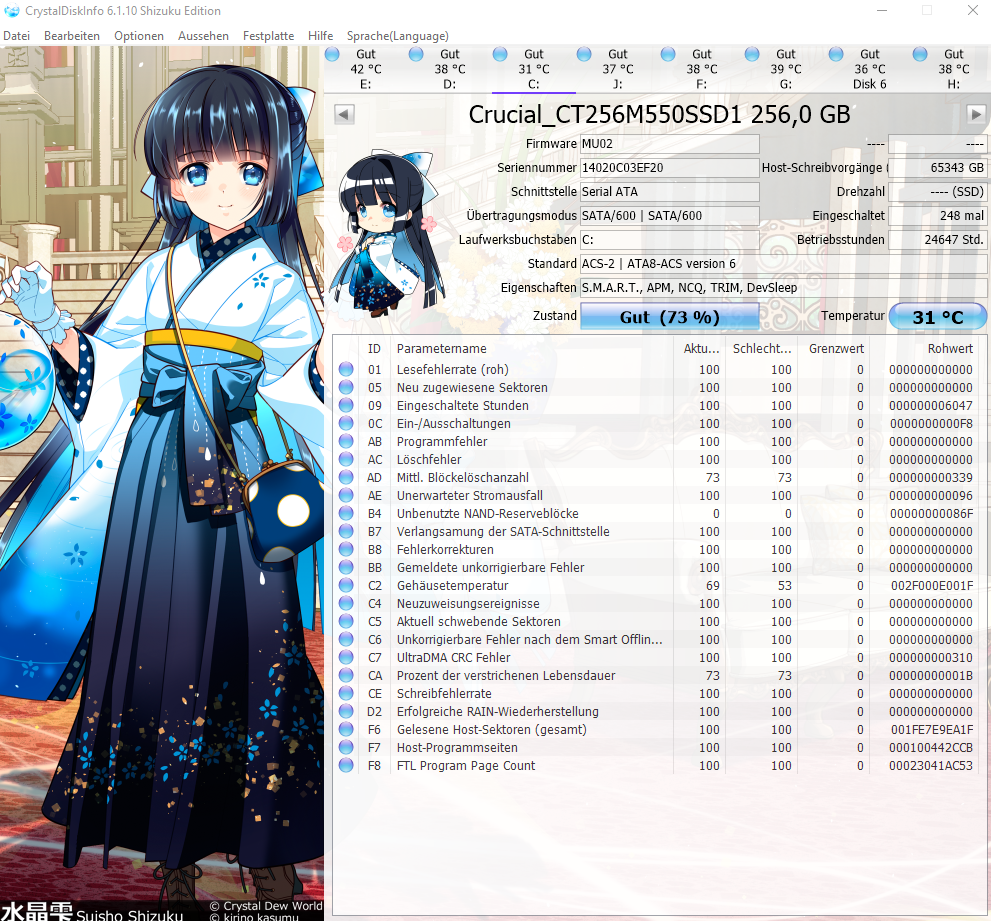The height and width of the screenshot is (921, 991).
Task: Click the ID column header
Action: 374,348
